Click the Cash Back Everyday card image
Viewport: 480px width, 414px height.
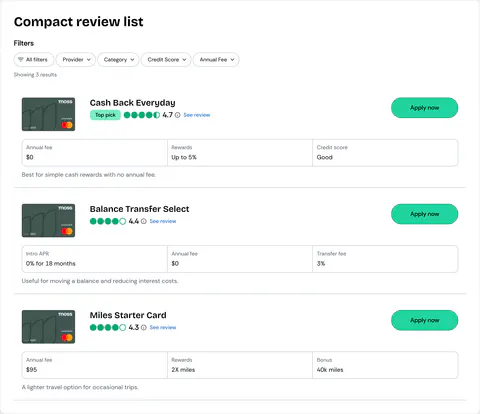tap(48, 114)
